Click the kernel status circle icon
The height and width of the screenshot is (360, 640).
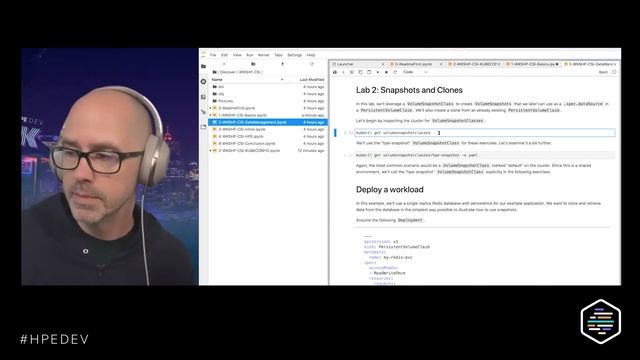(614, 72)
